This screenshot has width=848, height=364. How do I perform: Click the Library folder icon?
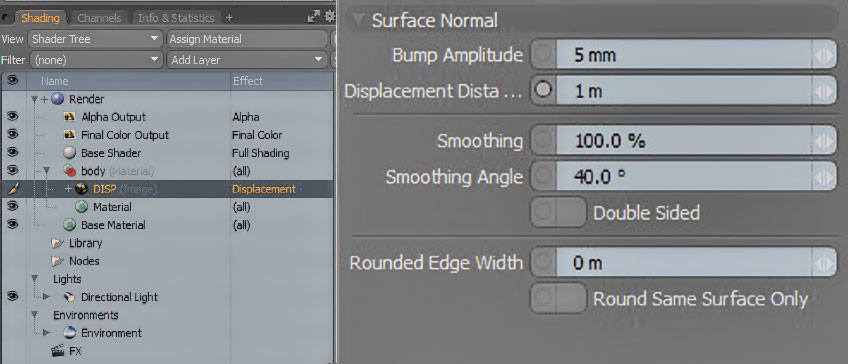[57, 243]
